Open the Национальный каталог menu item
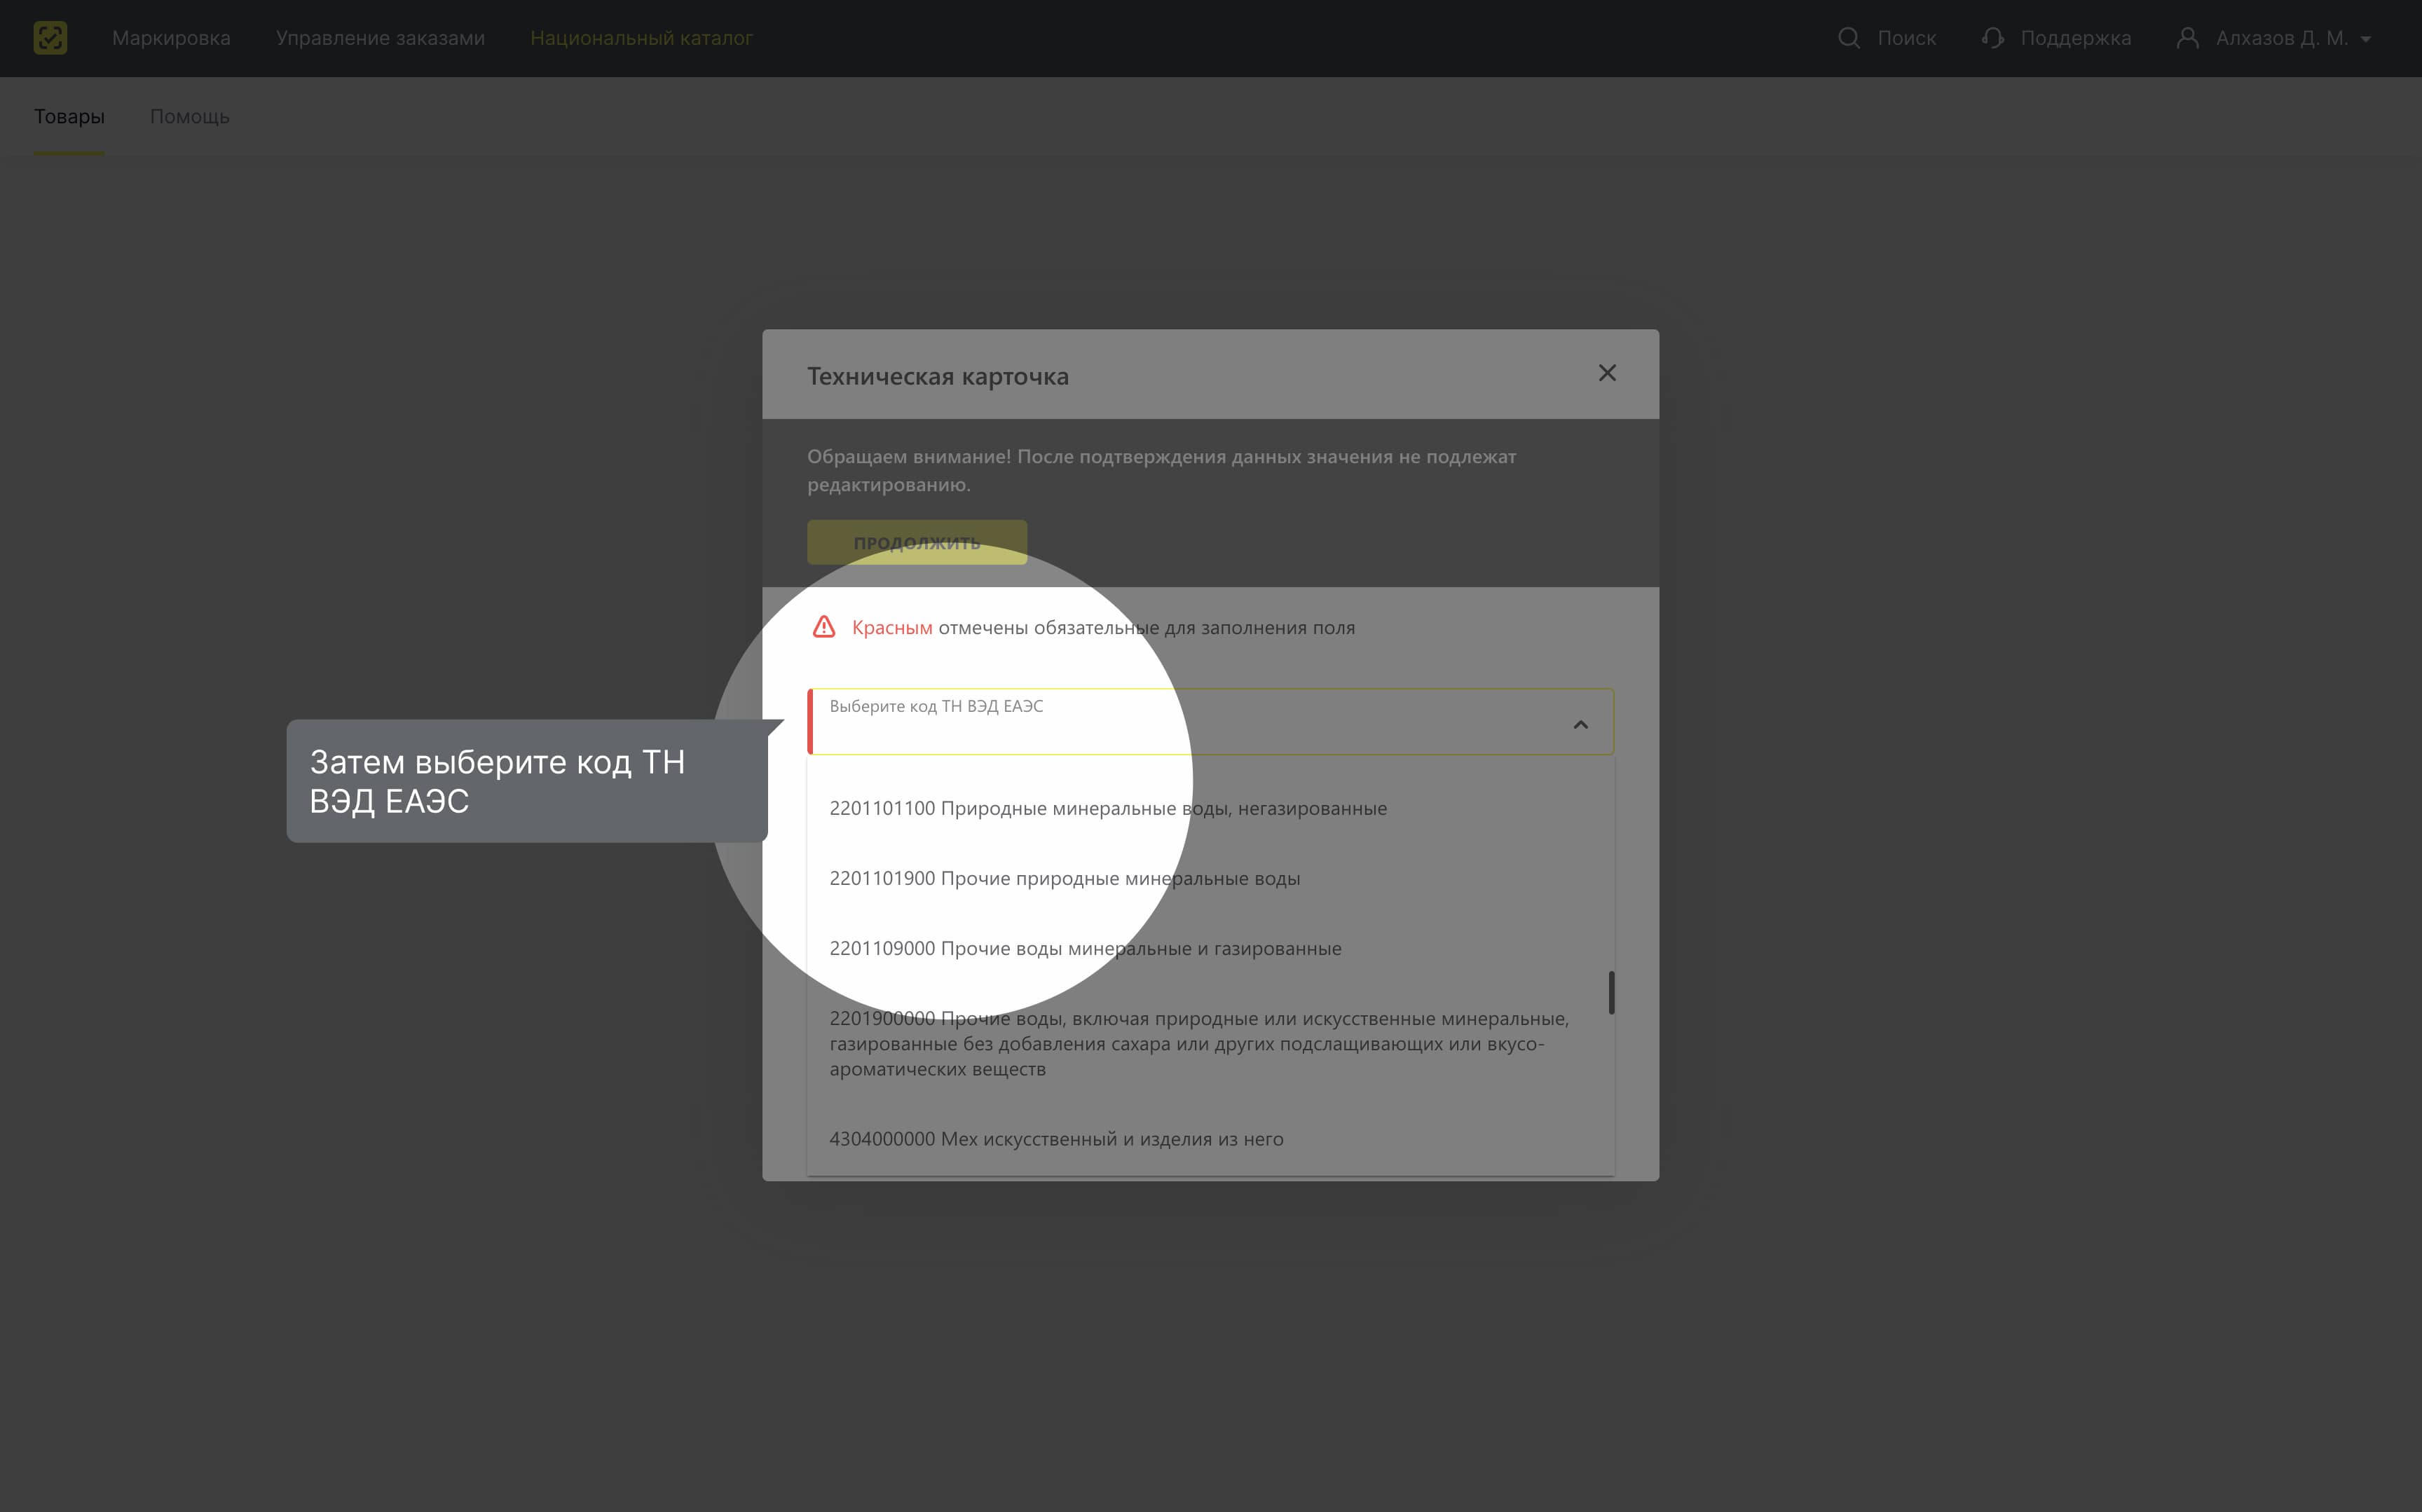The height and width of the screenshot is (1512, 2422). [x=641, y=38]
